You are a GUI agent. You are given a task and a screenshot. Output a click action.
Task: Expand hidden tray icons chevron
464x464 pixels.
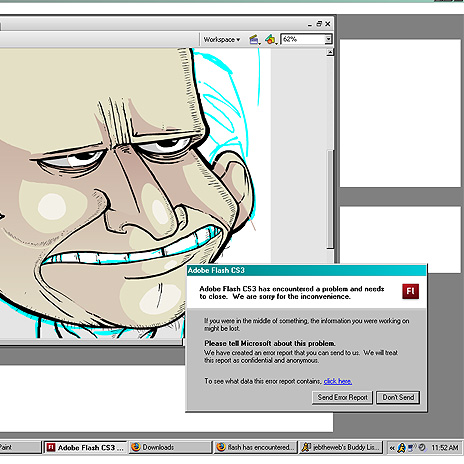click(x=392, y=448)
